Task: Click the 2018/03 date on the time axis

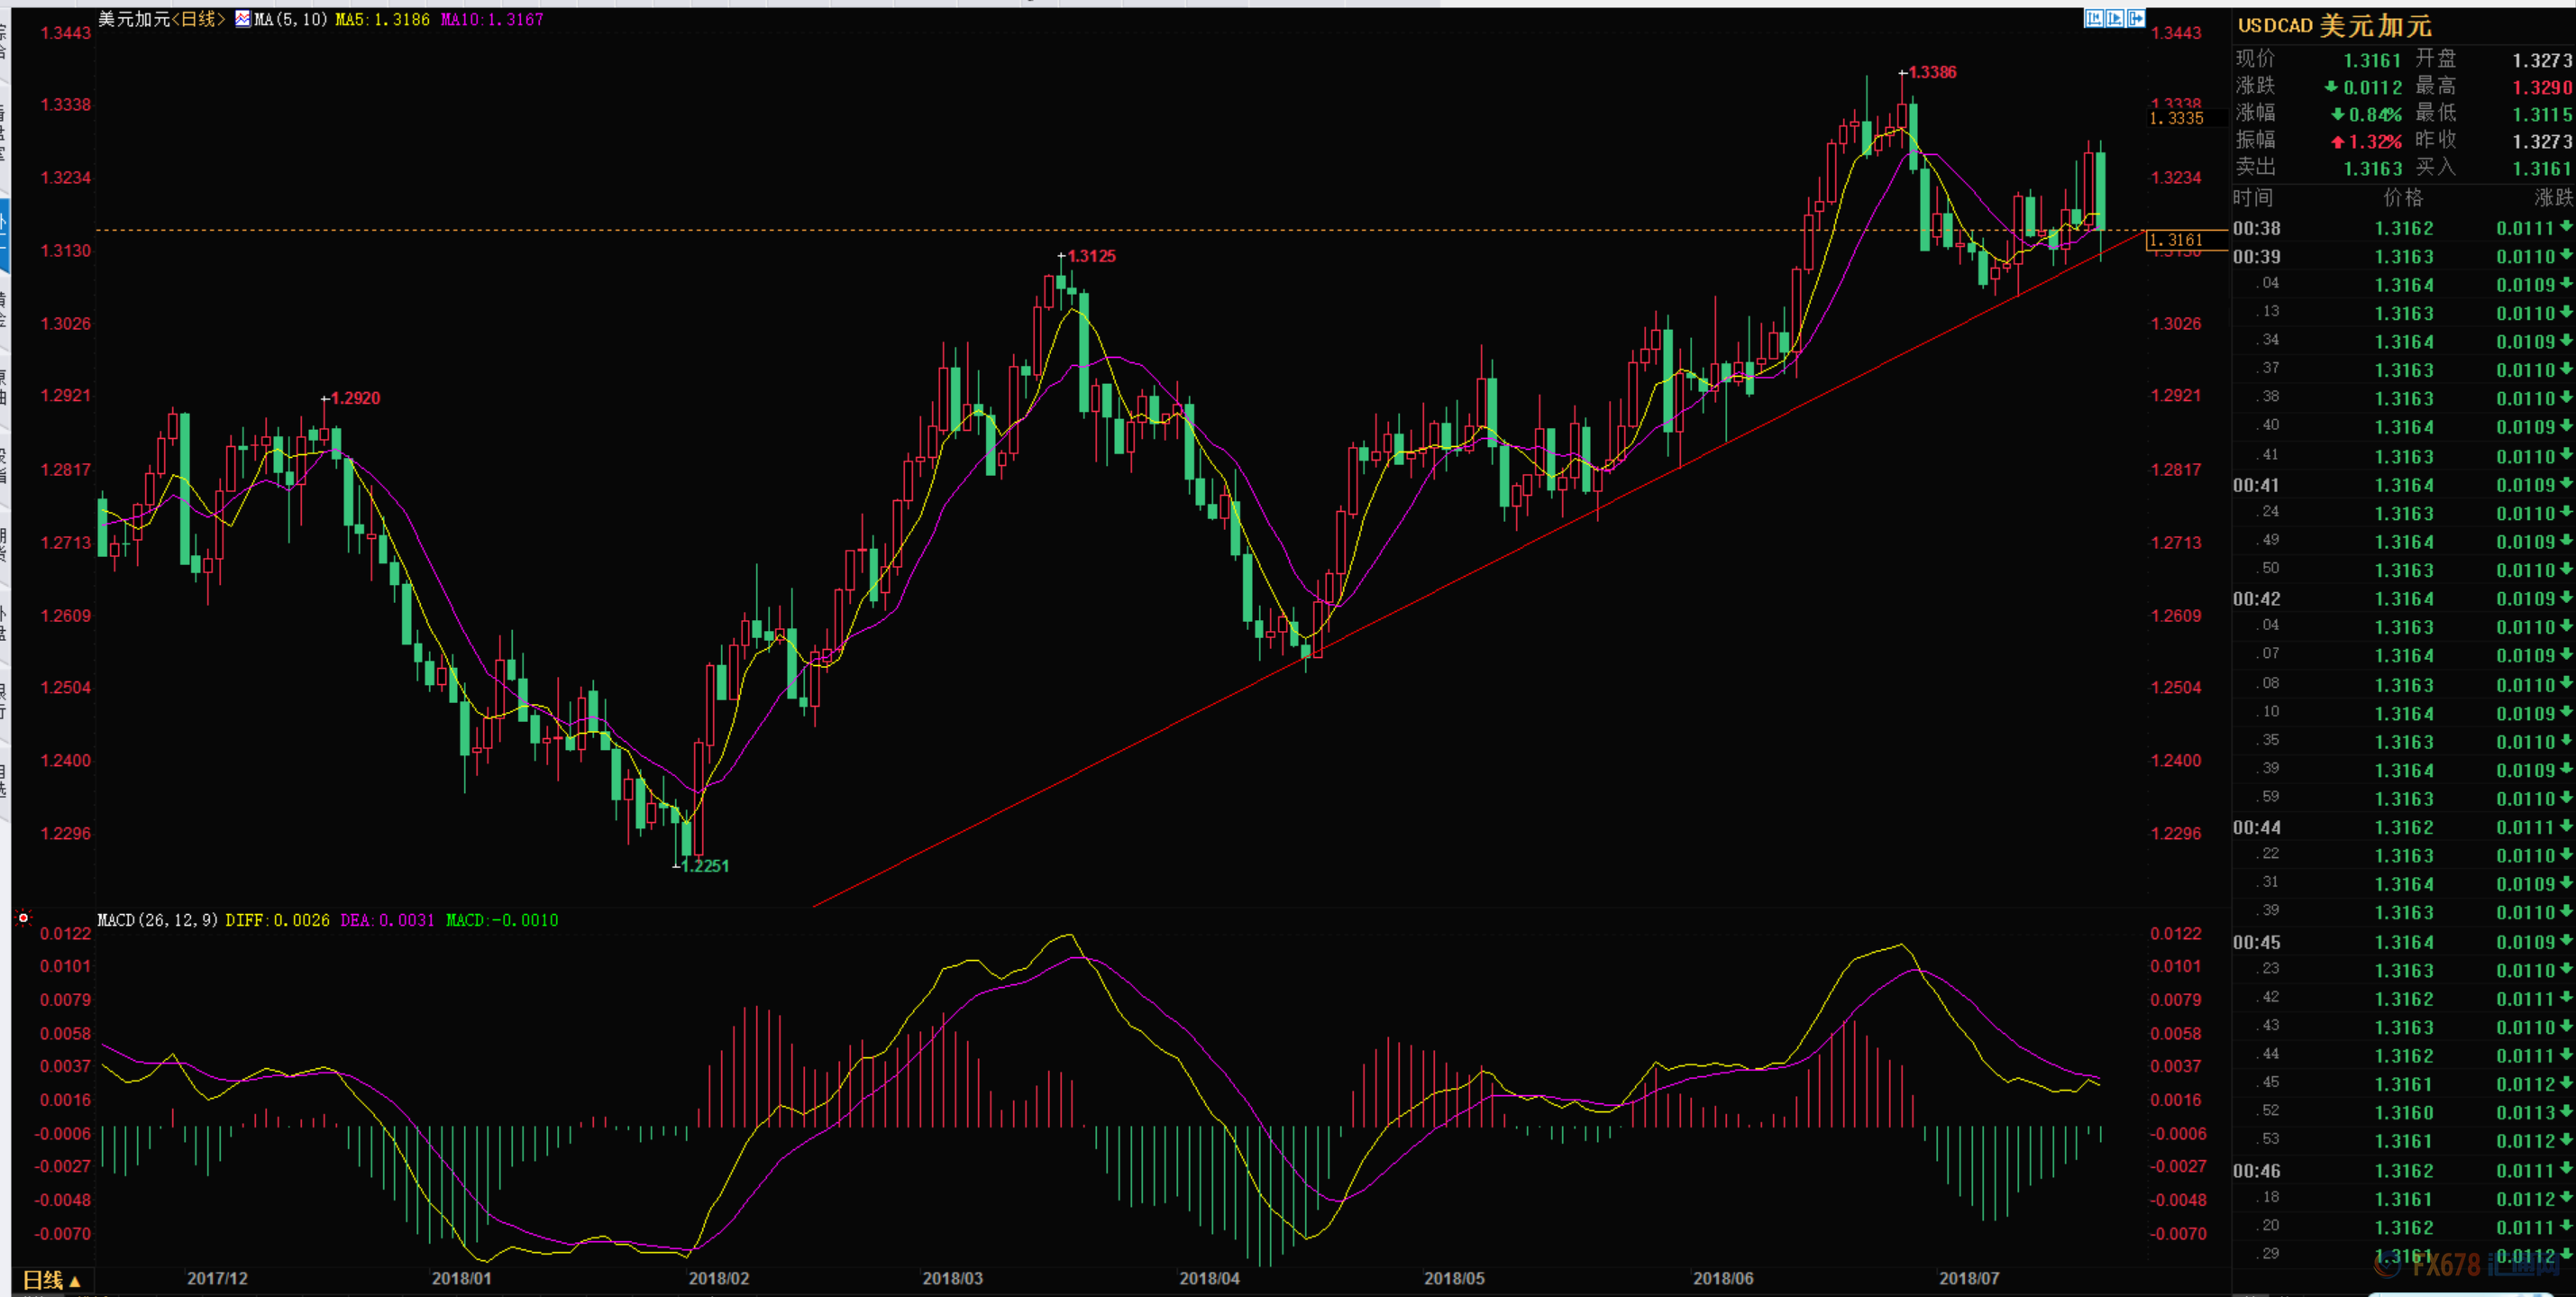Action: click(952, 1279)
